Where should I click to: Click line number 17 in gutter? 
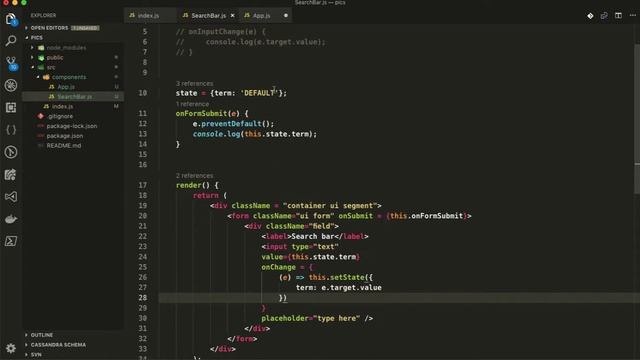[x=142, y=185]
